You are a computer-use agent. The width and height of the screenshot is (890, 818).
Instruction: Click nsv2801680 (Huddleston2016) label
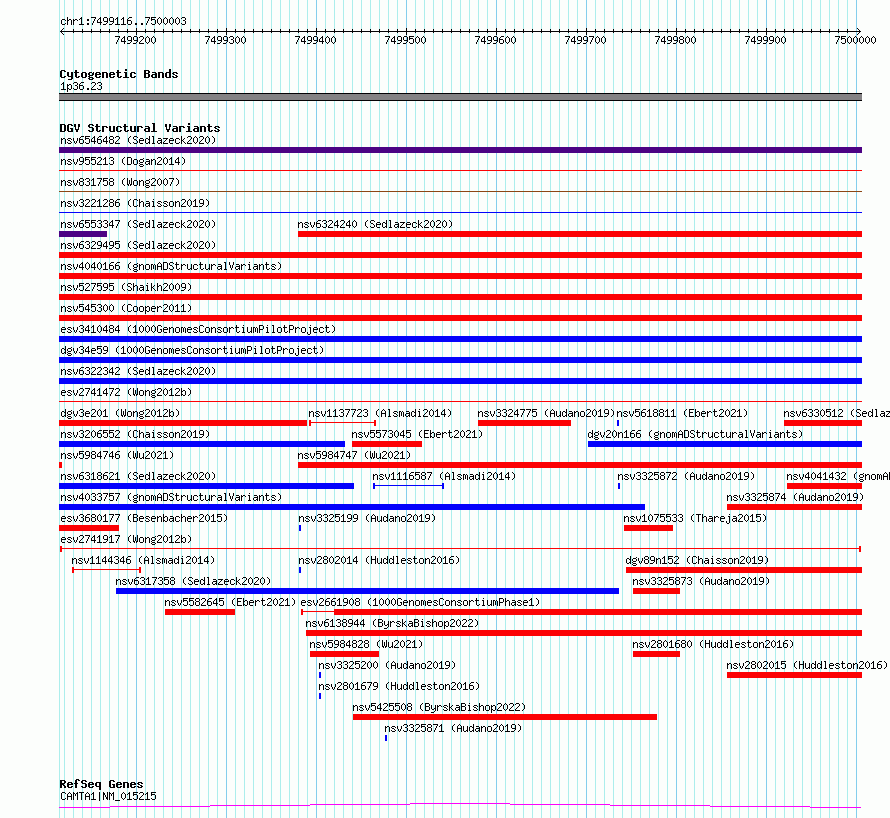pyautogui.click(x=713, y=644)
